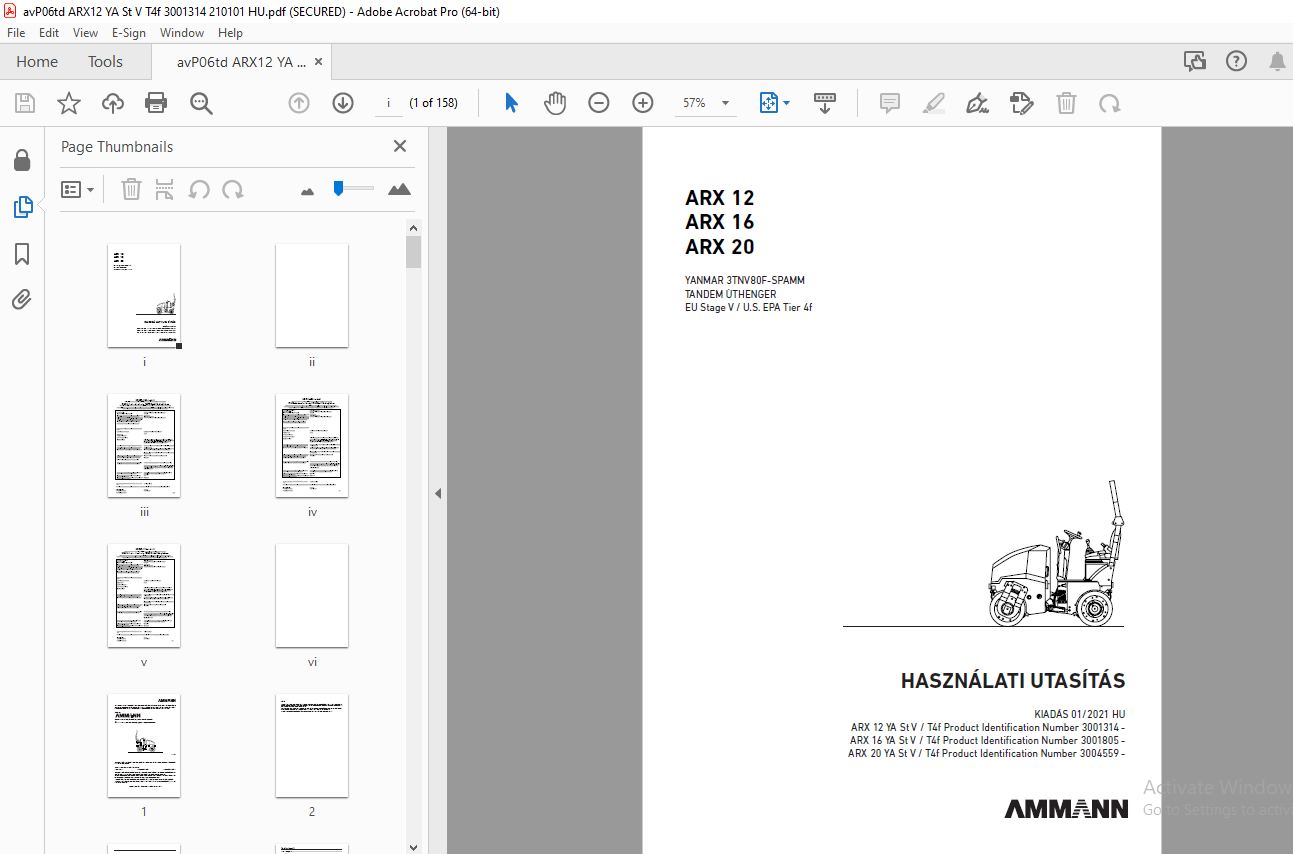Activate the selection arrow tool

pos(511,103)
